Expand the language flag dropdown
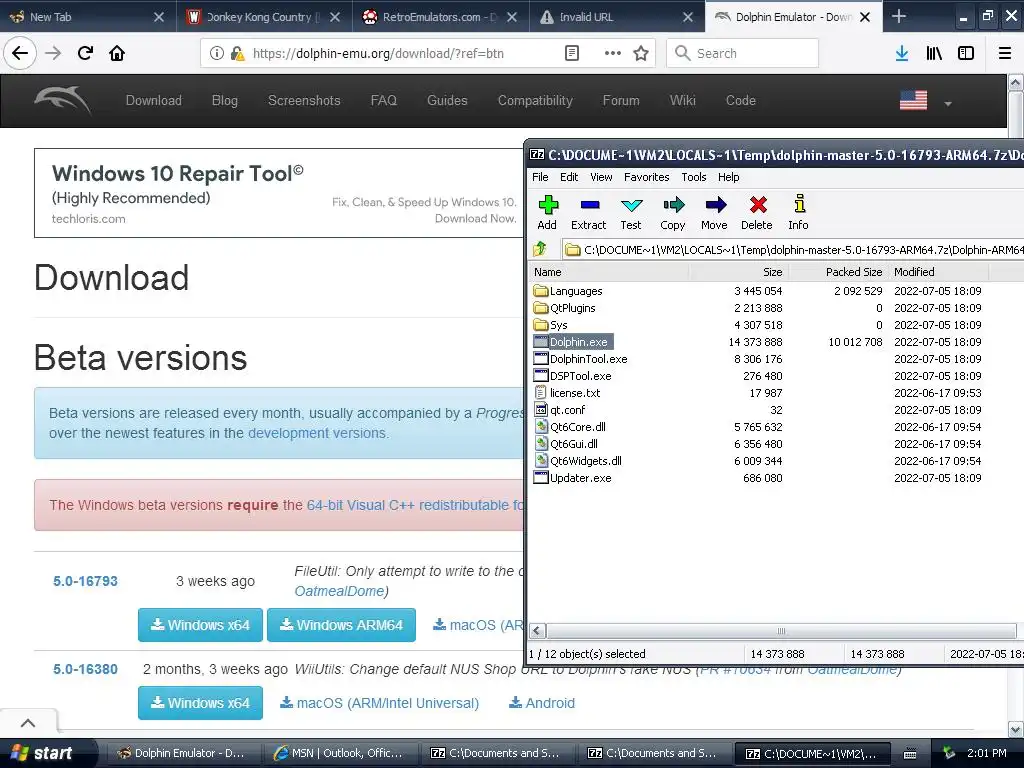This screenshot has height=768, width=1024. pos(925,101)
